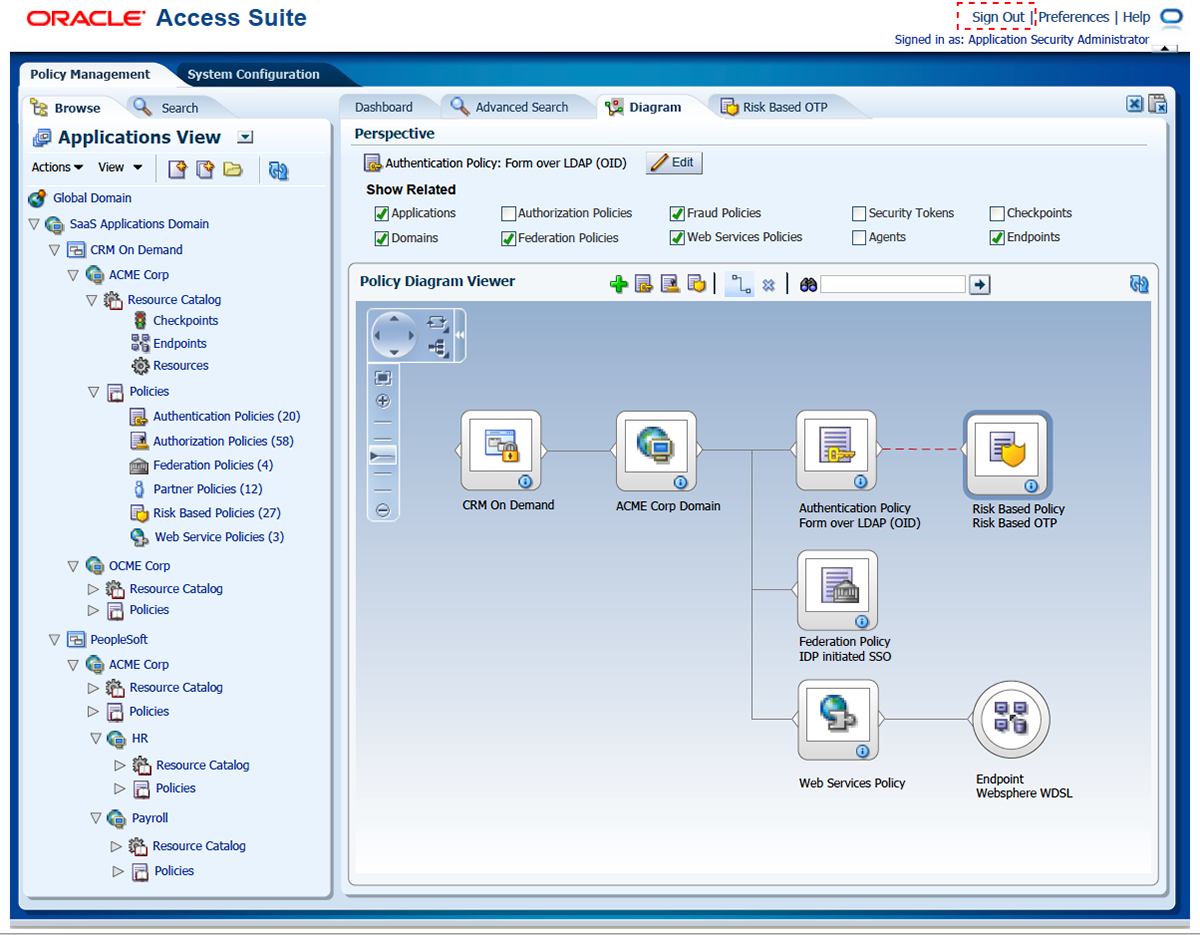Image resolution: width=1200 pixels, height=935 pixels.
Task: Click the authorization policy toolbar icon
Action: point(670,285)
